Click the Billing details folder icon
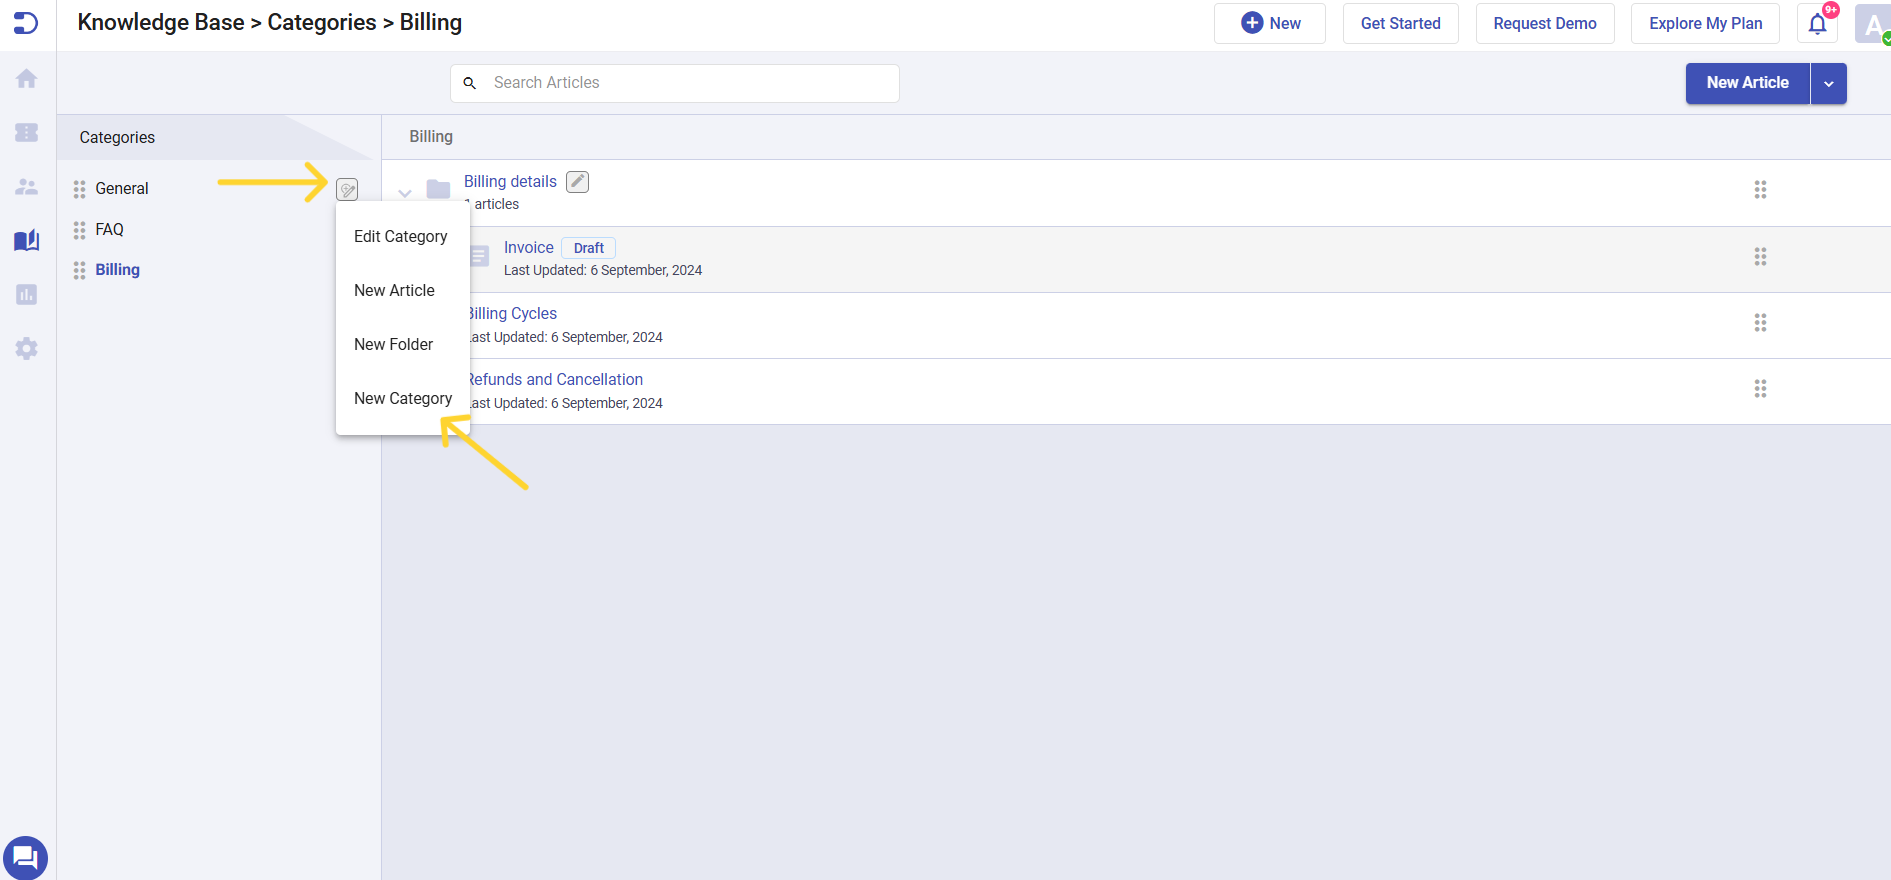 [438, 189]
